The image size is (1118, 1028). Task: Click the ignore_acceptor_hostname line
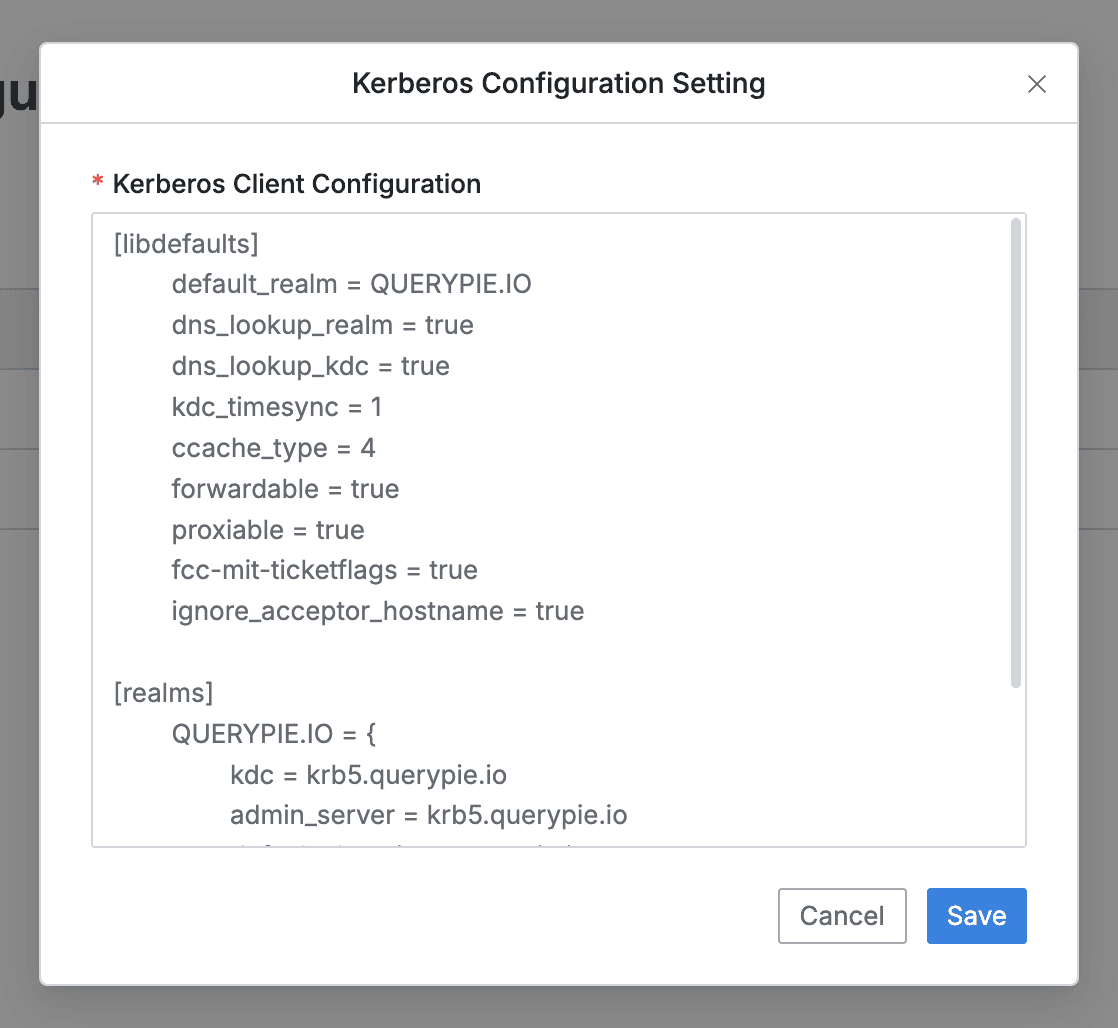pos(377,611)
